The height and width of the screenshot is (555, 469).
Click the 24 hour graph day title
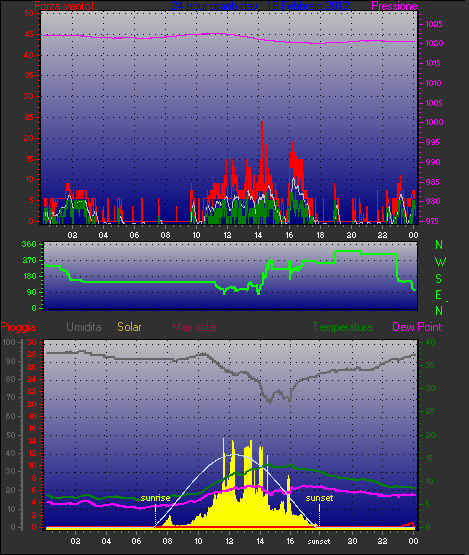261,6
